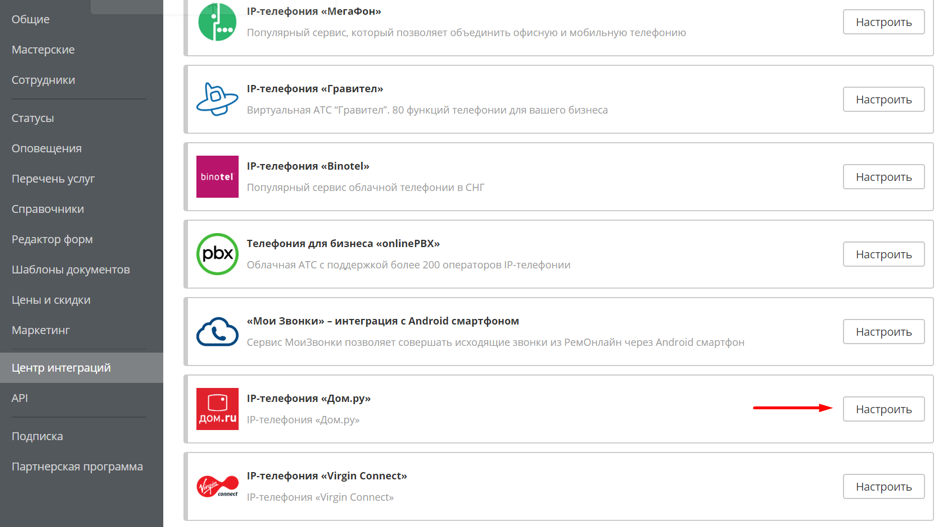The height and width of the screenshot is (527, 939).
Task: Click the Gravitel blue logo icon
Action: click(x=217, y=99)
